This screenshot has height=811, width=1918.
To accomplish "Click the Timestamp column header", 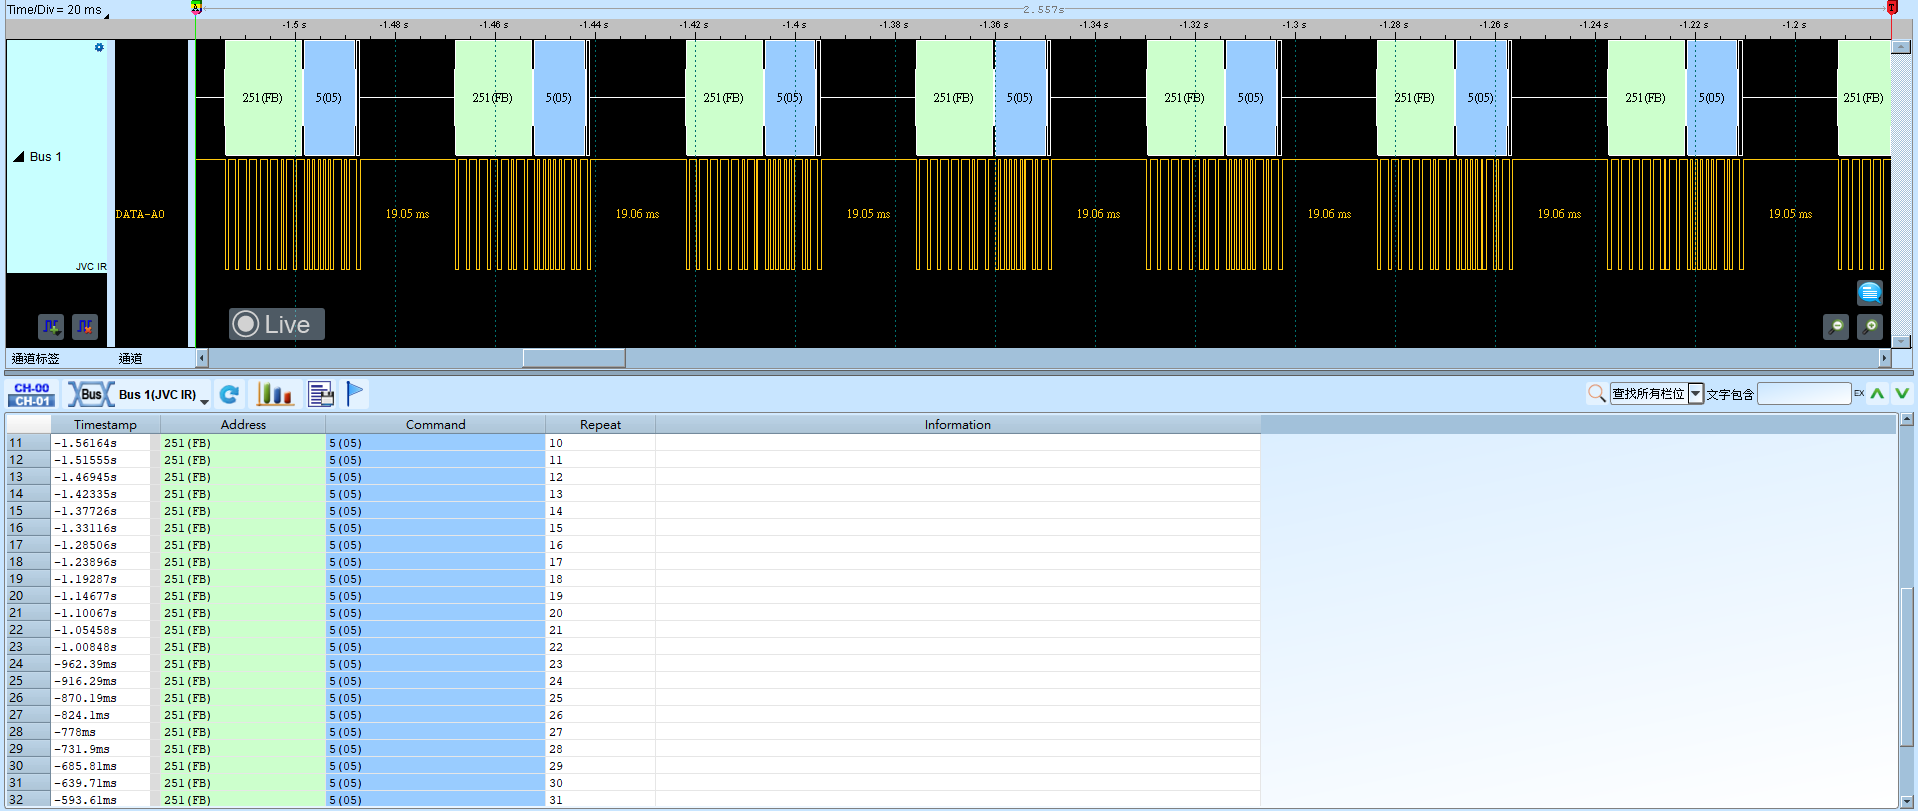I will 105,425.
